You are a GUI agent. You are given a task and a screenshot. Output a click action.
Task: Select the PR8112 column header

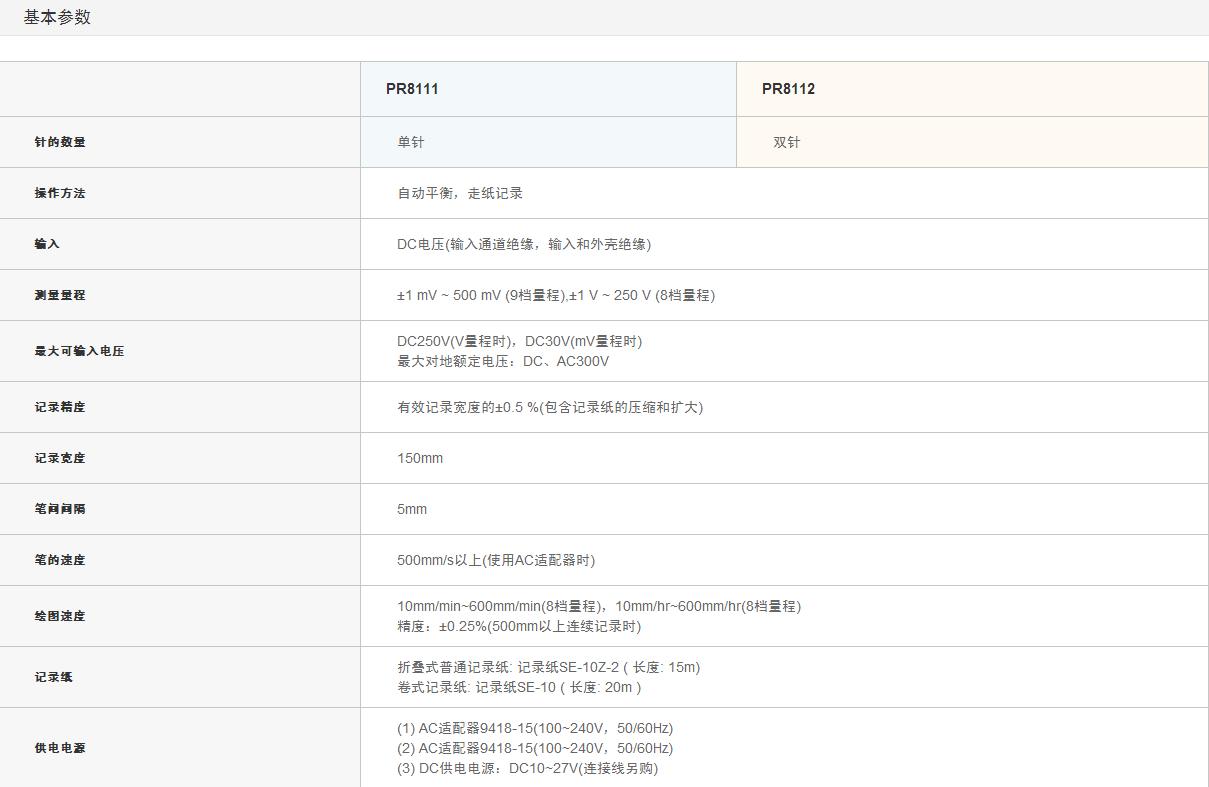pyautogui.click(x=788, y=89)
